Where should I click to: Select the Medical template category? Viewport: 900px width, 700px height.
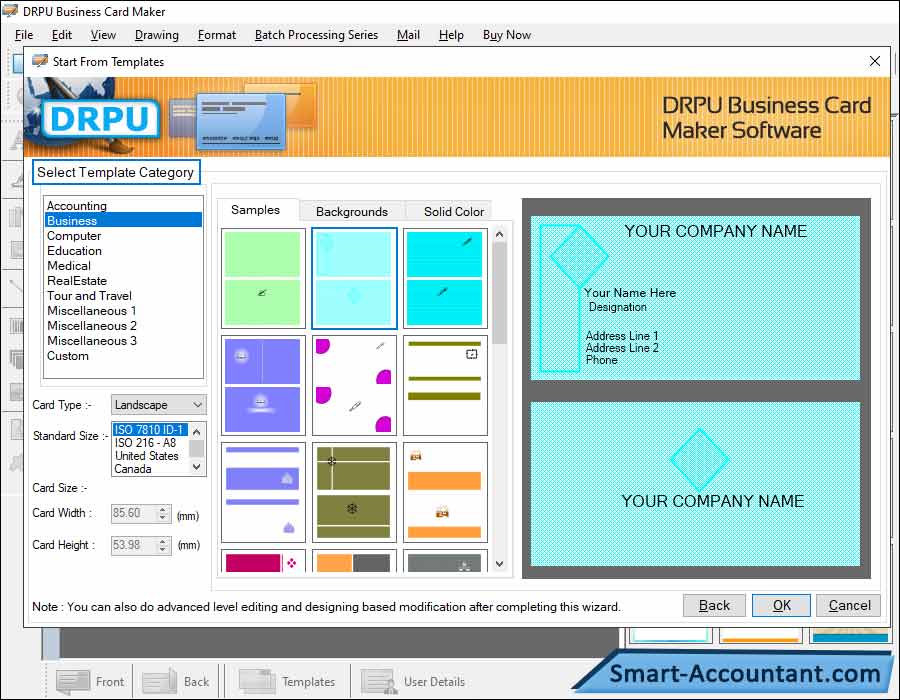123,266
